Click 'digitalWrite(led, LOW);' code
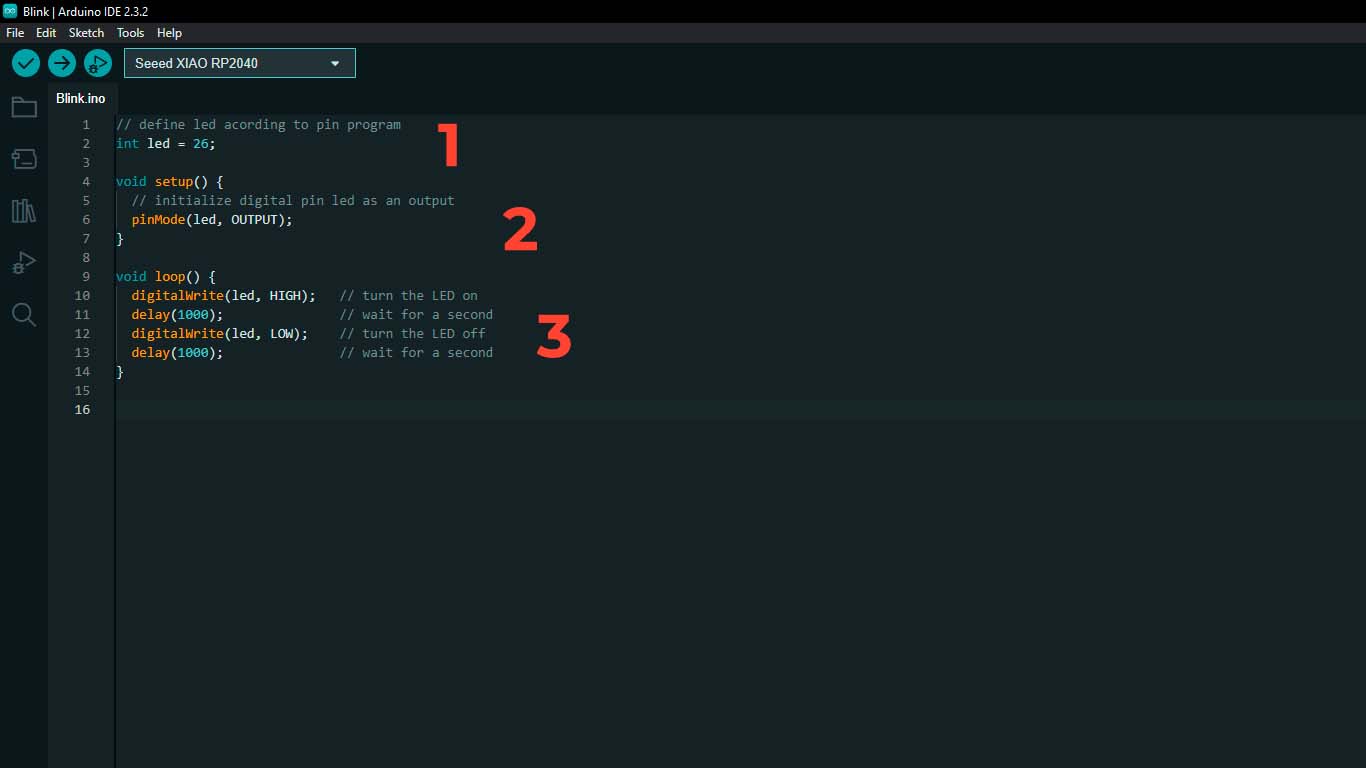 (x=220, y=333)
